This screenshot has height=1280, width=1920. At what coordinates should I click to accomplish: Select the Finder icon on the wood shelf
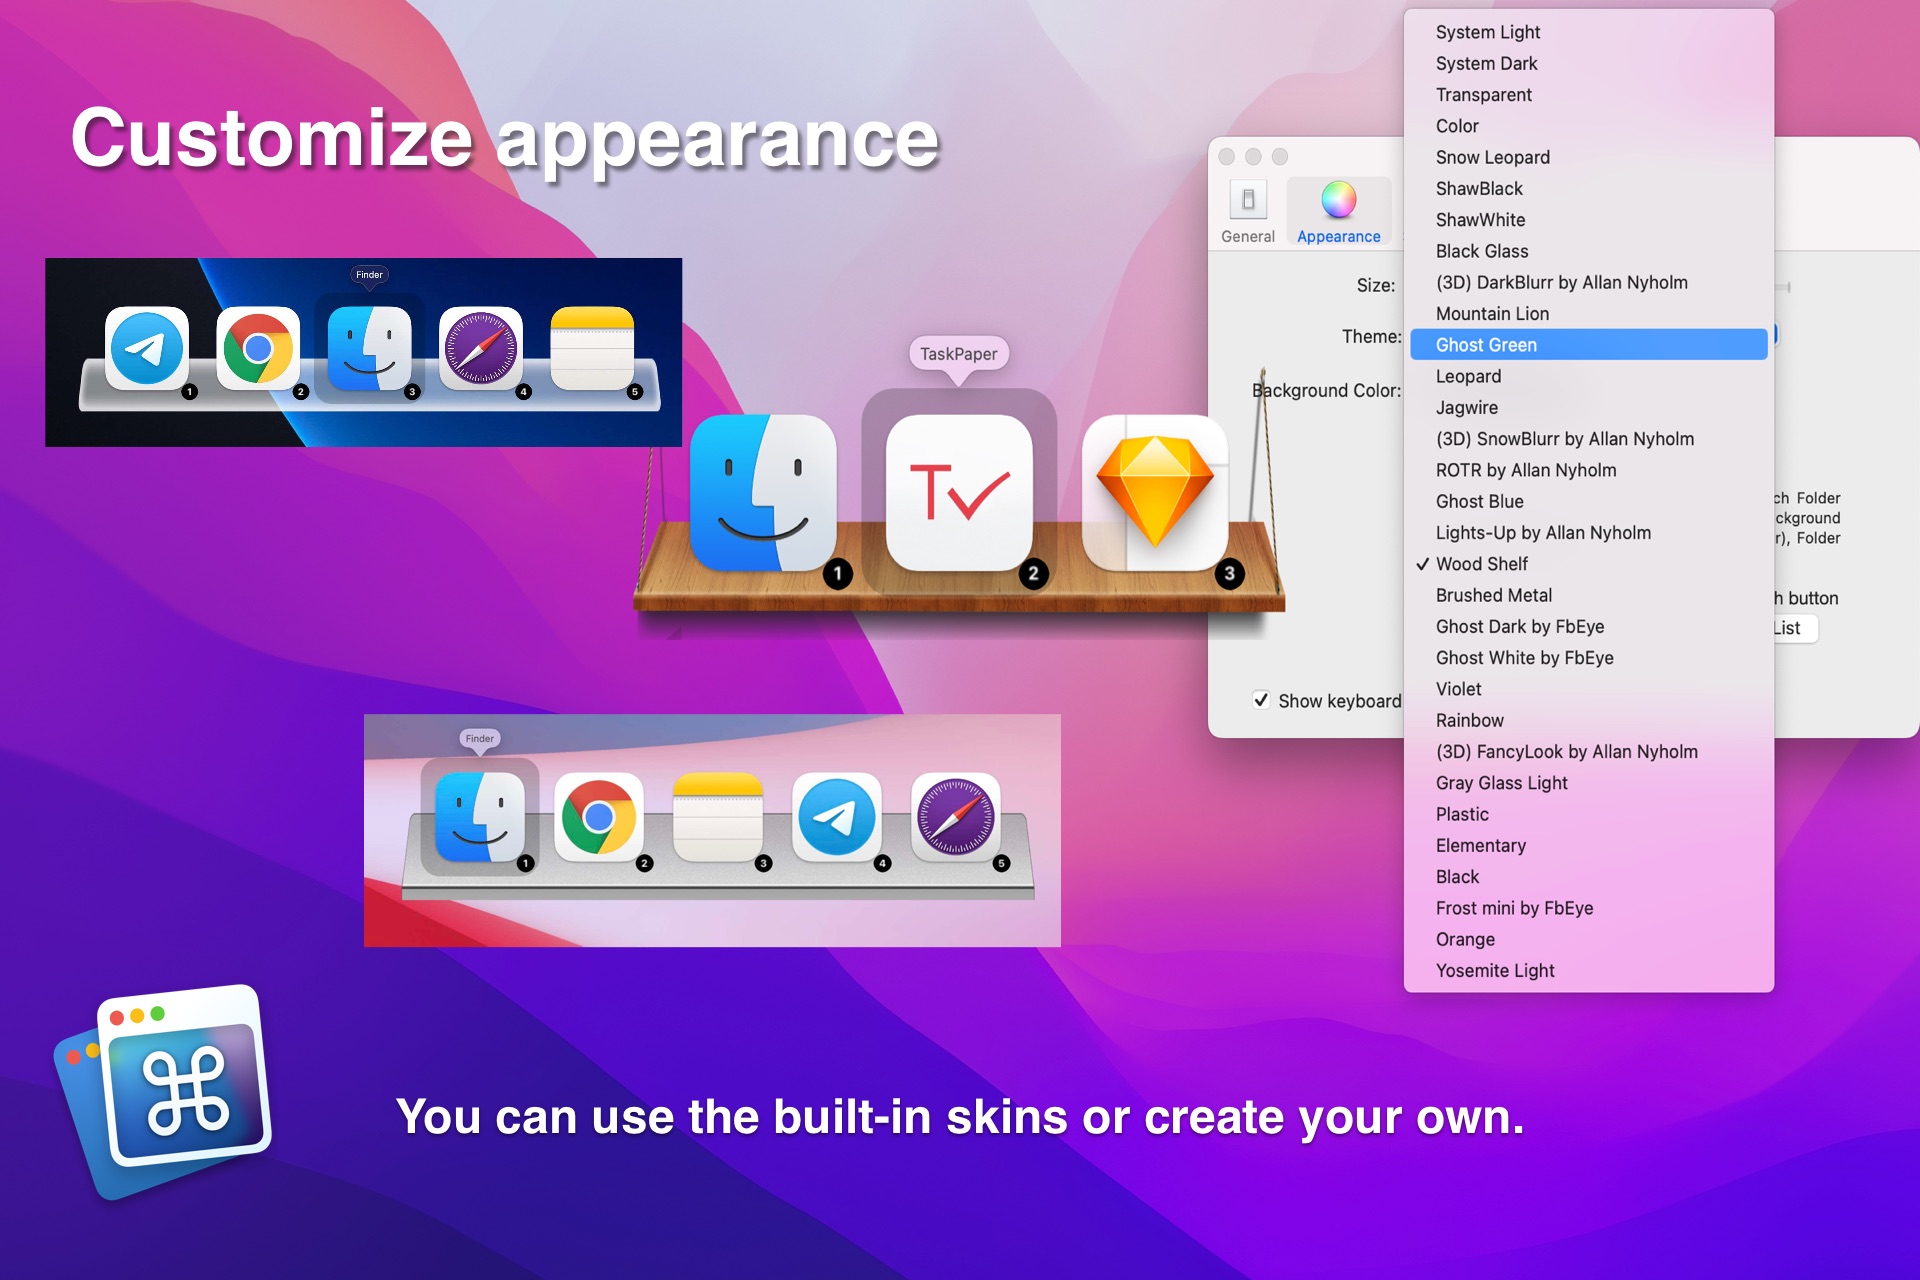763,492
